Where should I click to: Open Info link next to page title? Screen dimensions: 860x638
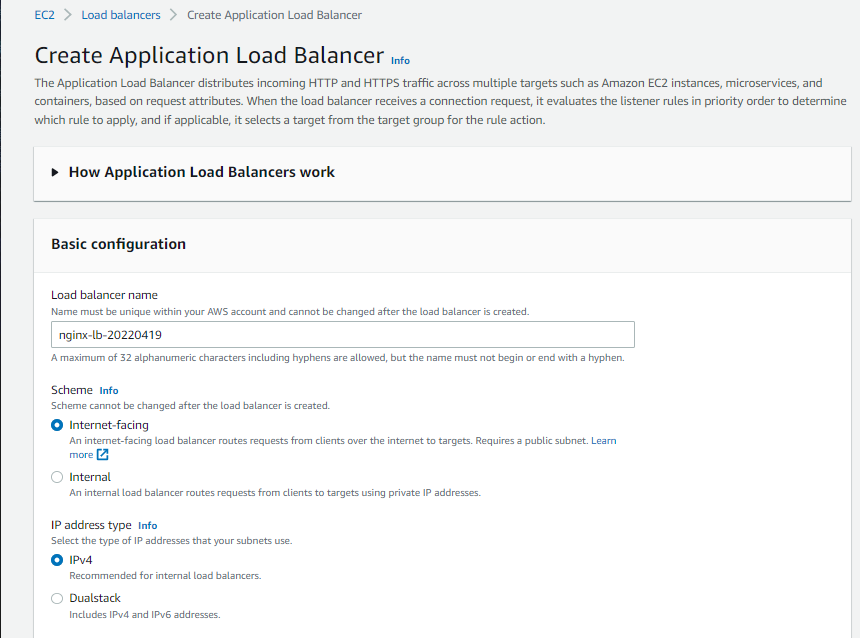(x=400, y=60)
